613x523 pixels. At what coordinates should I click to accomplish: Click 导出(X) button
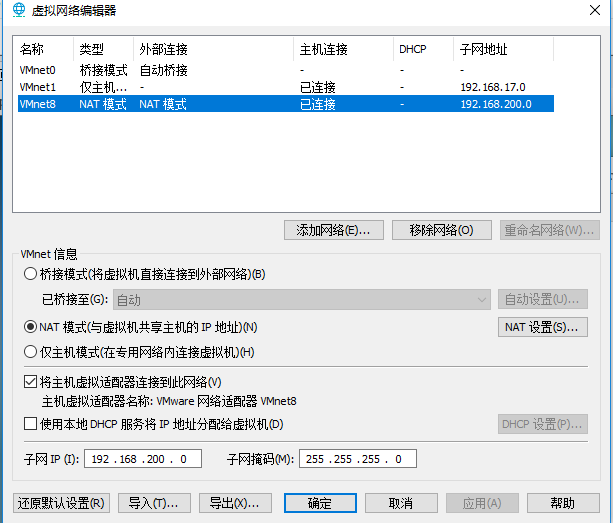click(235, 503)
